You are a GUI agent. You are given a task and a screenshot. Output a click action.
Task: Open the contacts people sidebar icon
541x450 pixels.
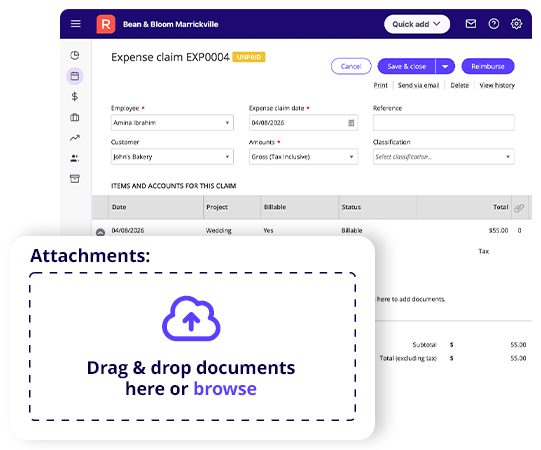pyautogui.click(x=75, y=158)
